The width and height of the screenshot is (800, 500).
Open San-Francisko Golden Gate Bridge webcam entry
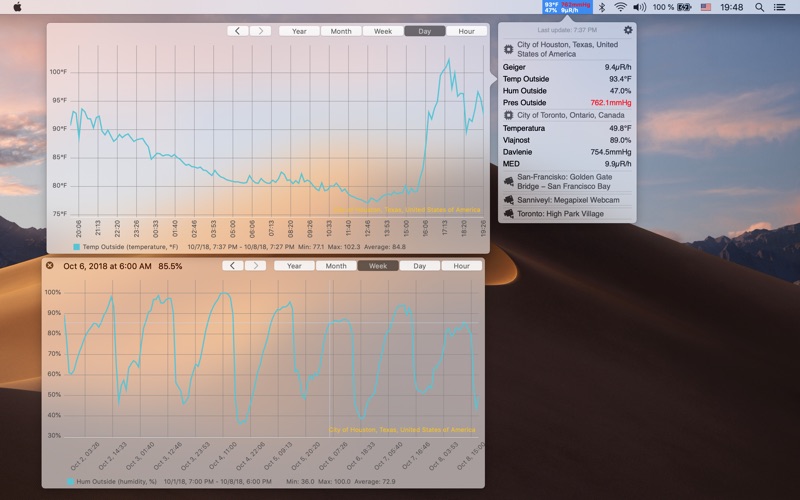pyautogui.click(x=567, y=182)
